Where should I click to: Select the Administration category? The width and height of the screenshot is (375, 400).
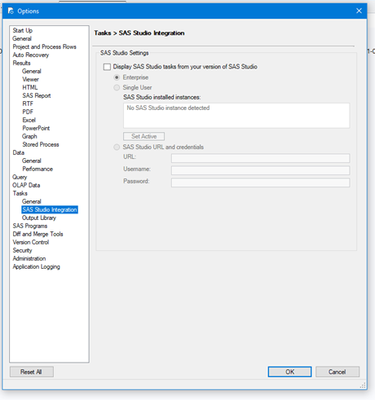pos(29,259)
